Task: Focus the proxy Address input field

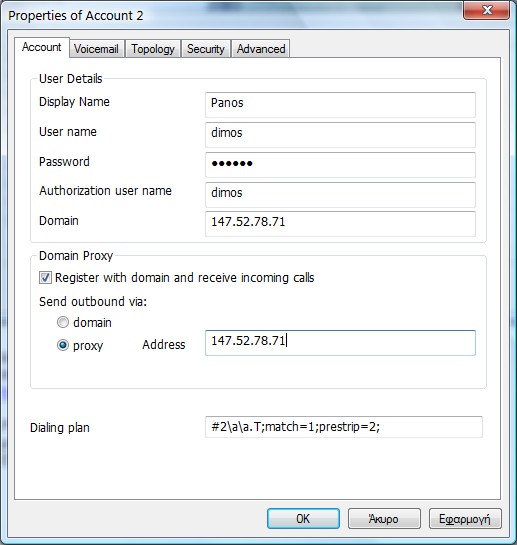Action: [x=340, y=343]
